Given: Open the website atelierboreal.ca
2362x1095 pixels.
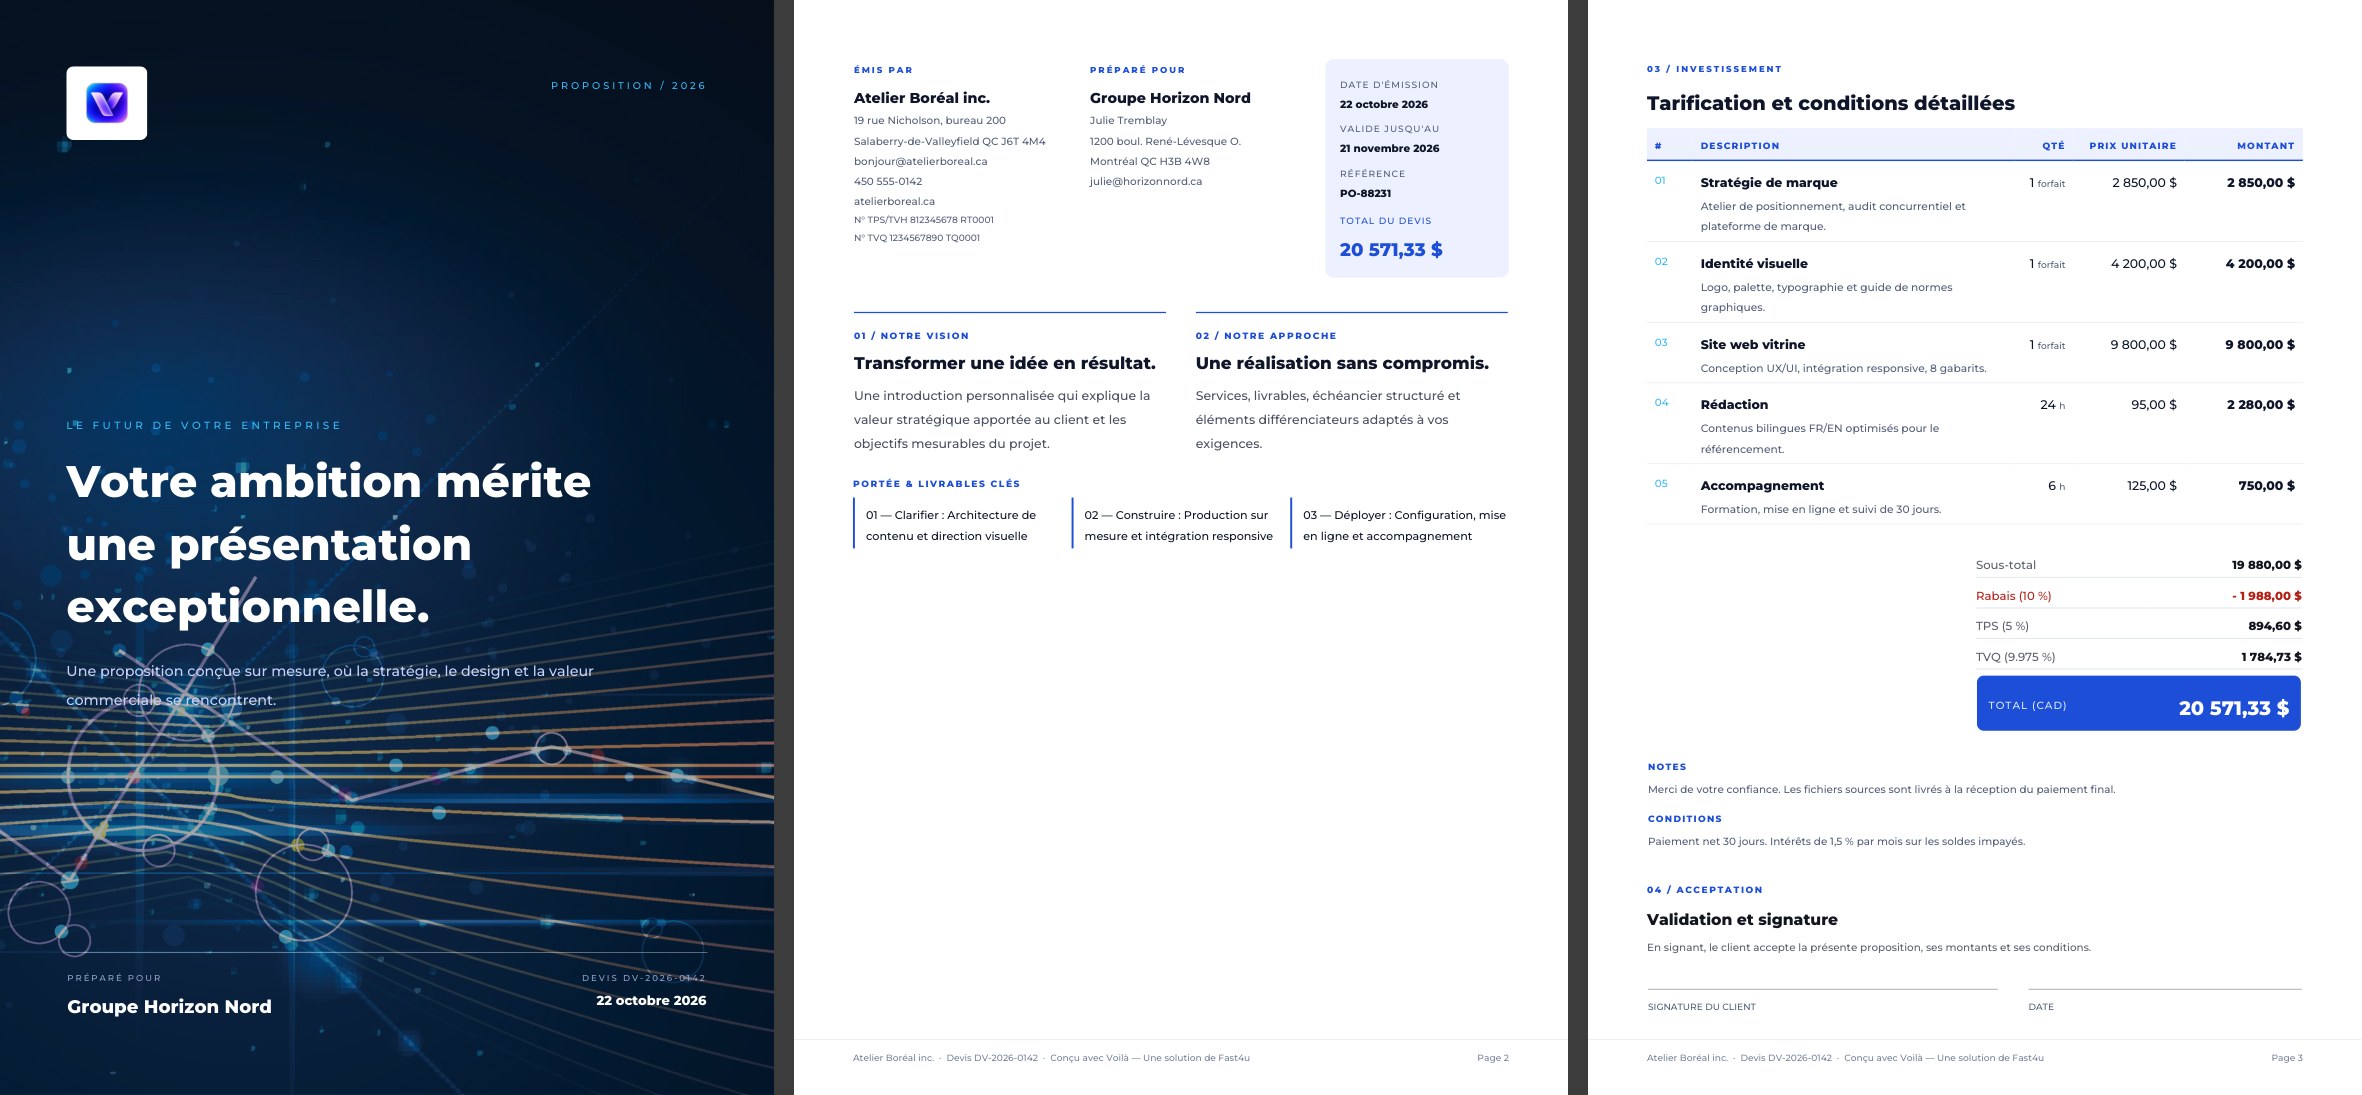Looking at the screenshot, I should click(x=894, y=201).
